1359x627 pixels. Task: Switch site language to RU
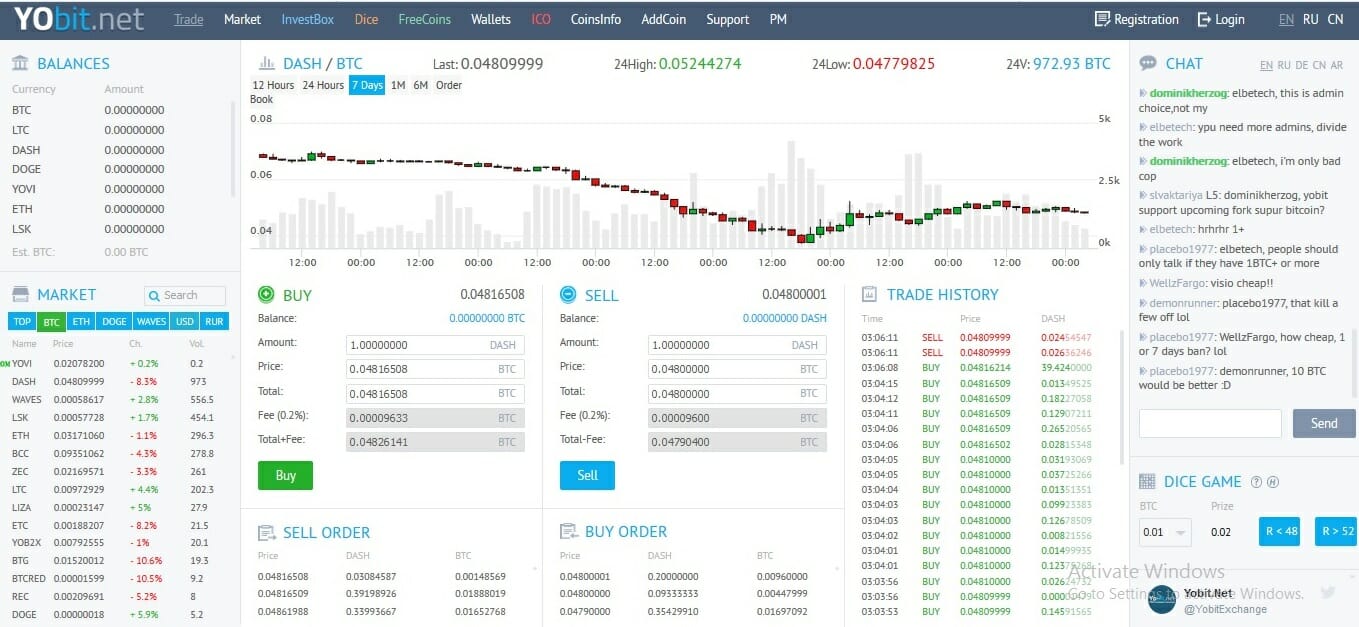(x=1310, y=19)
